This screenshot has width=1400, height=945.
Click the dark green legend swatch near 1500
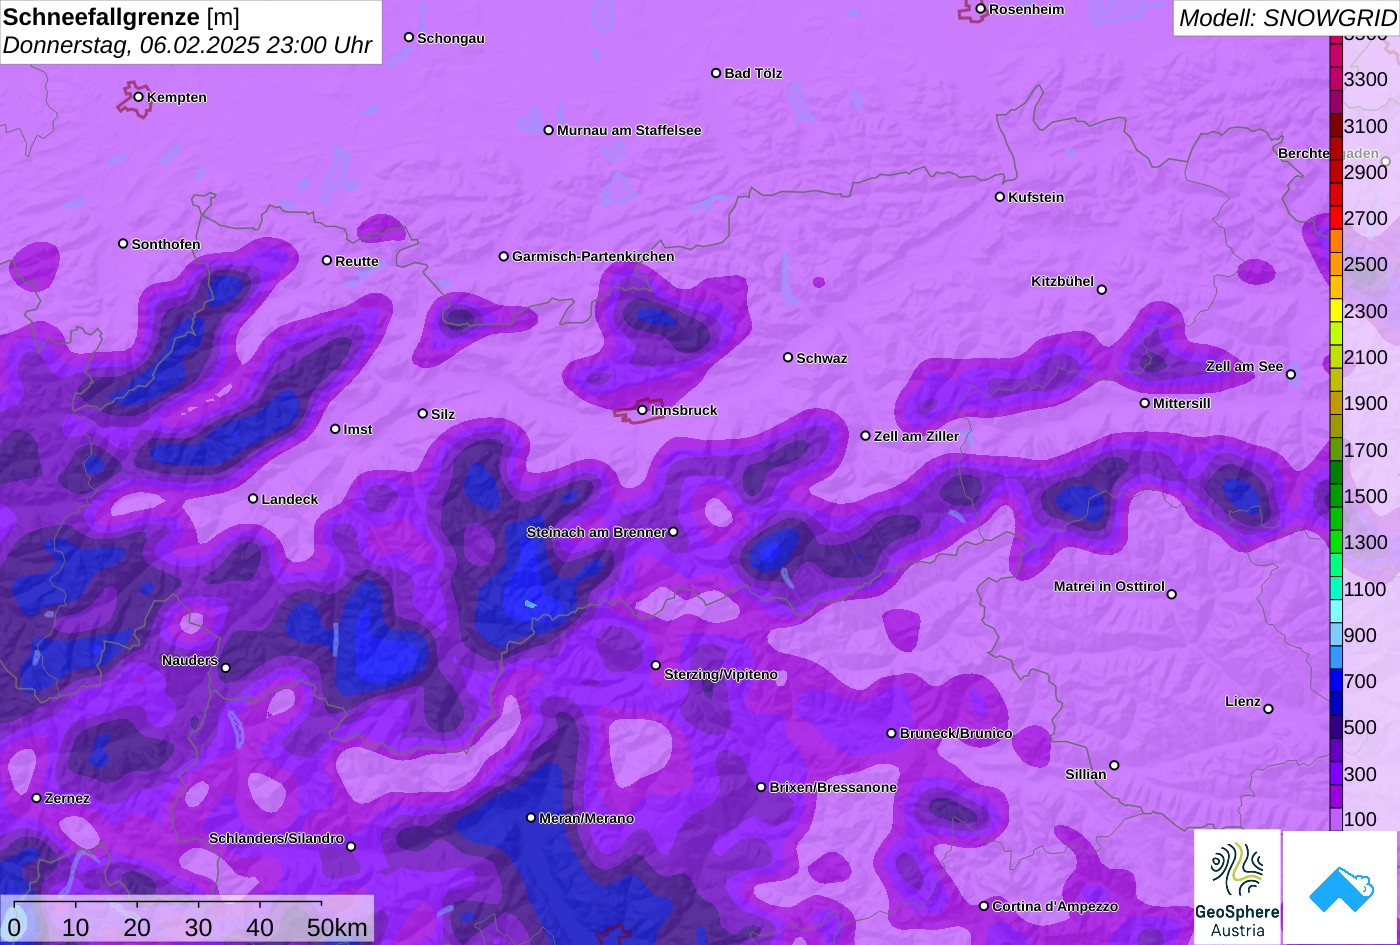(1336, 495)
